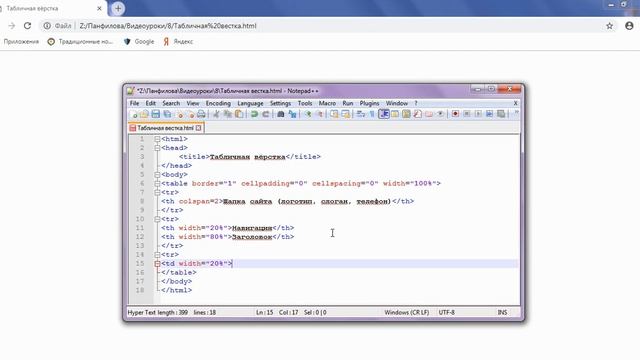Collapse the <table> fold on line 6
The width and height of the screenshot is (640, 360).
point(157,184)
